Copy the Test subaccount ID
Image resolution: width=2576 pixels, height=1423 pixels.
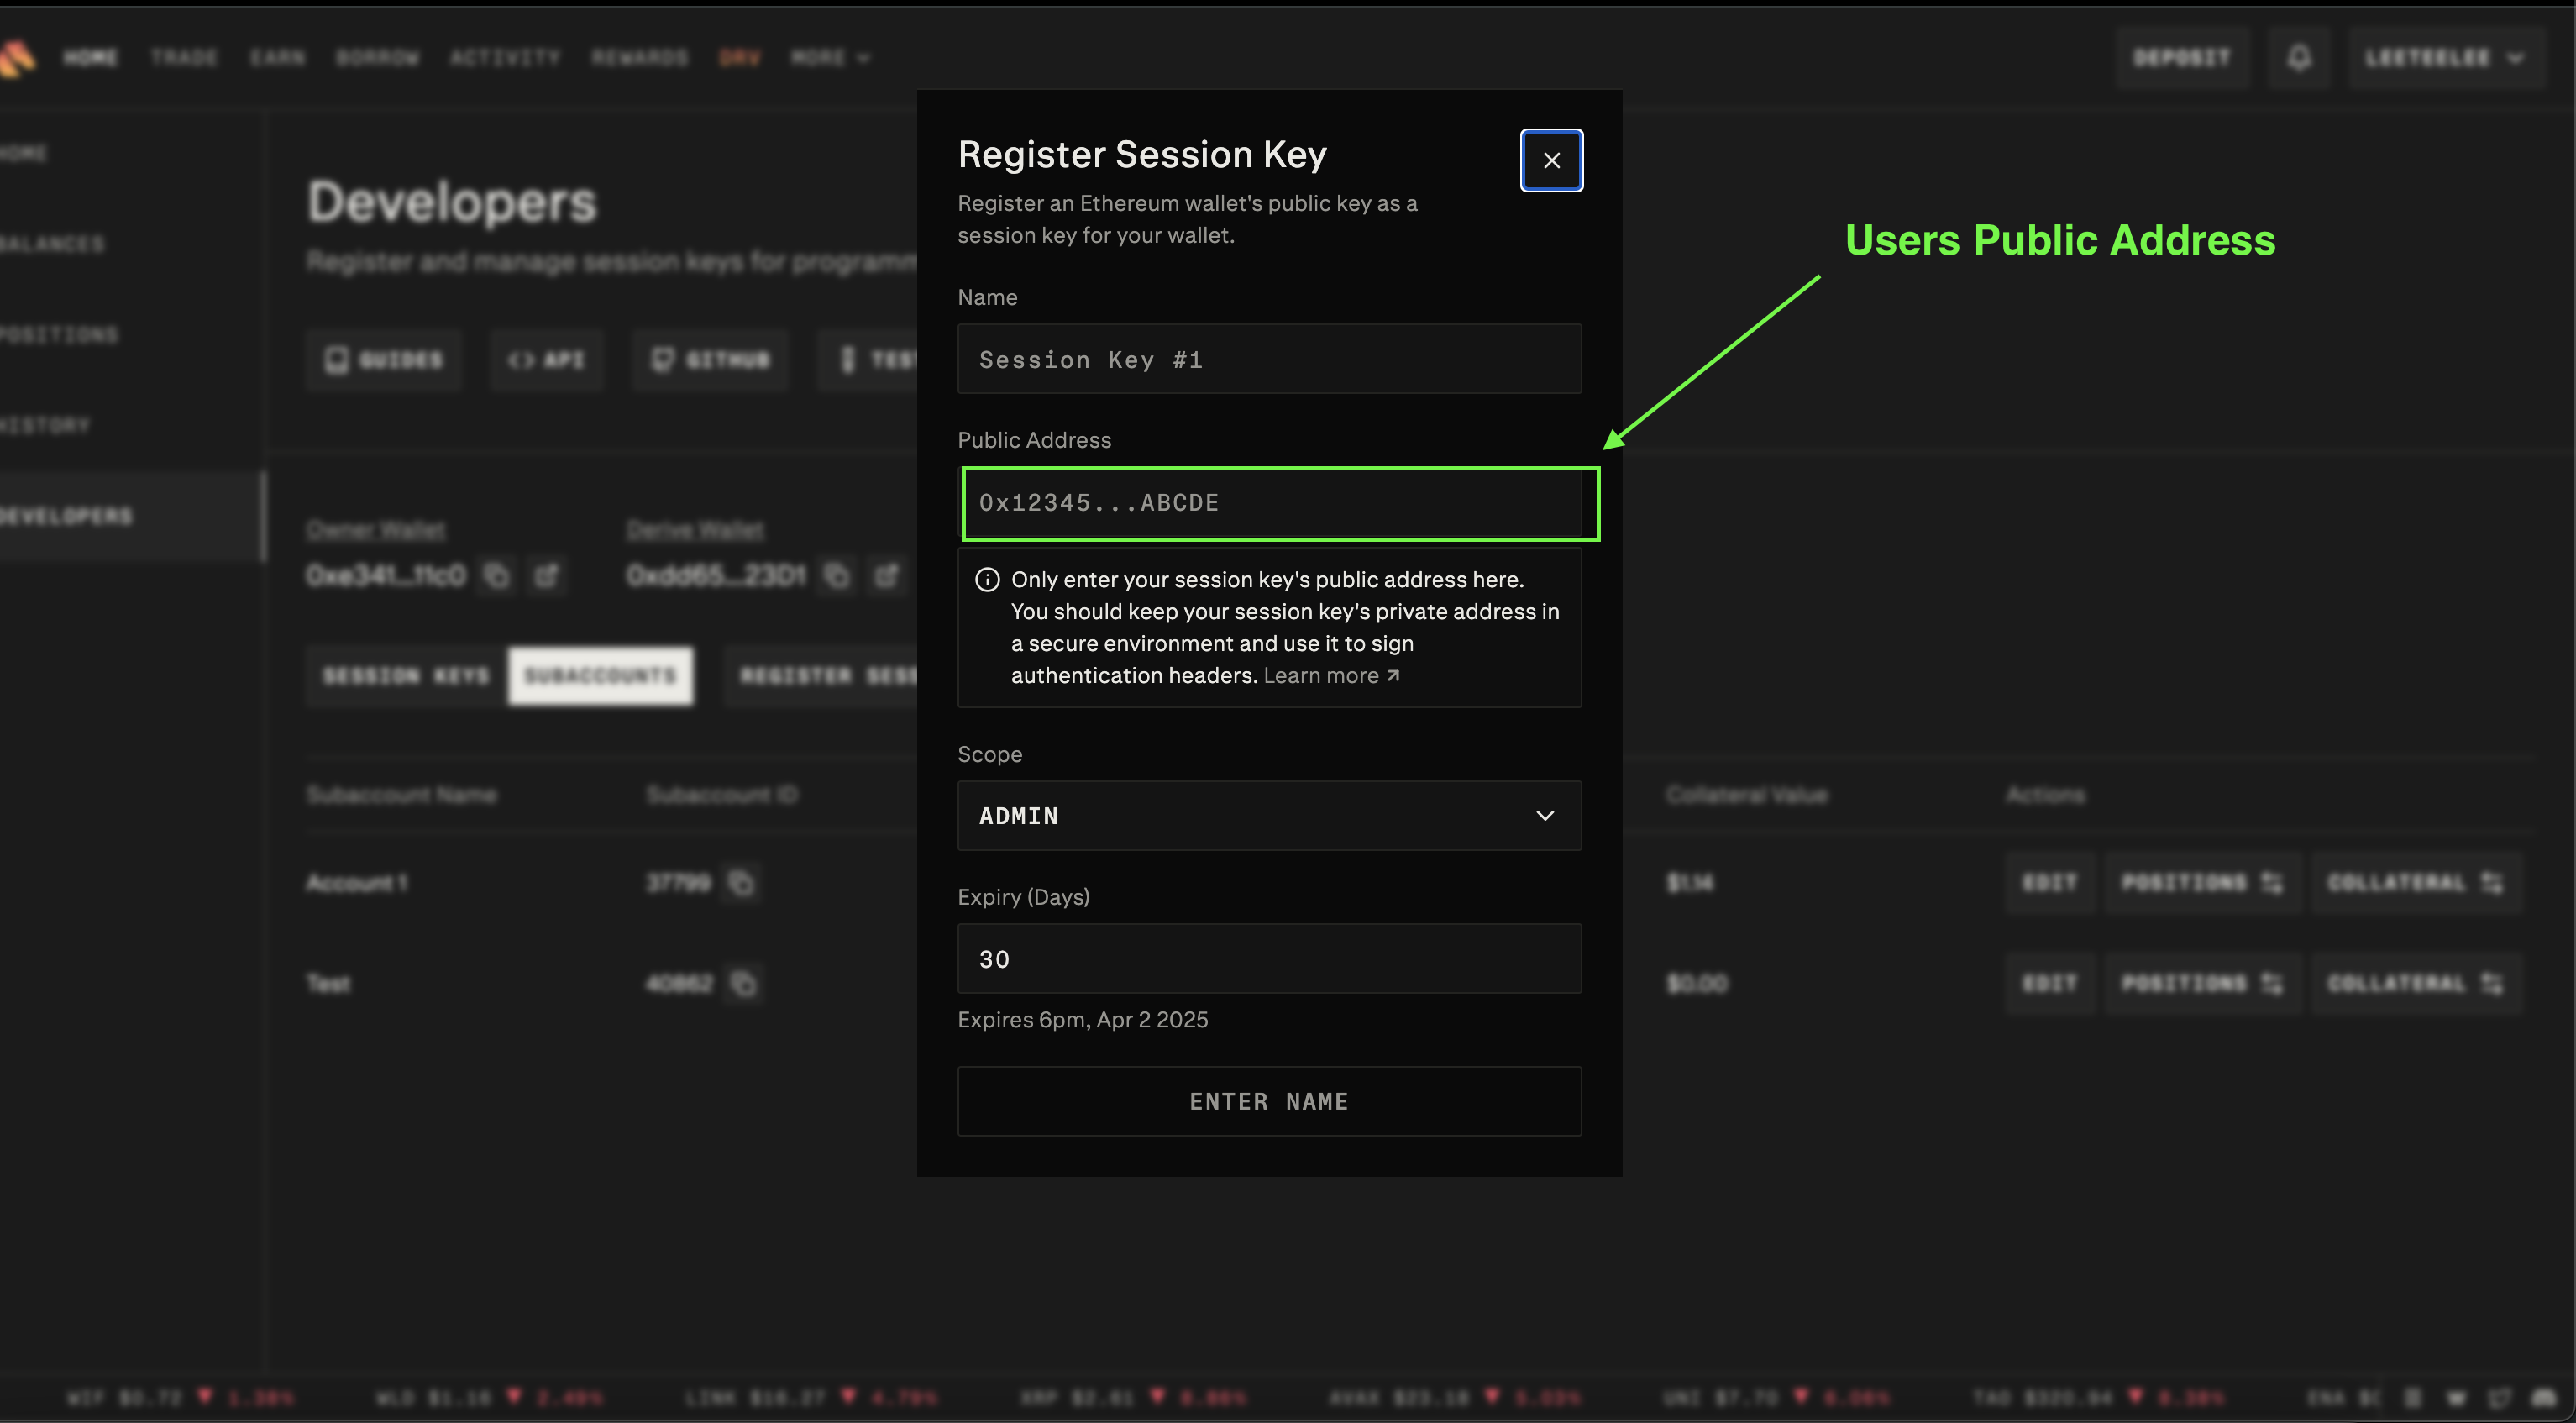pos(743,984)
